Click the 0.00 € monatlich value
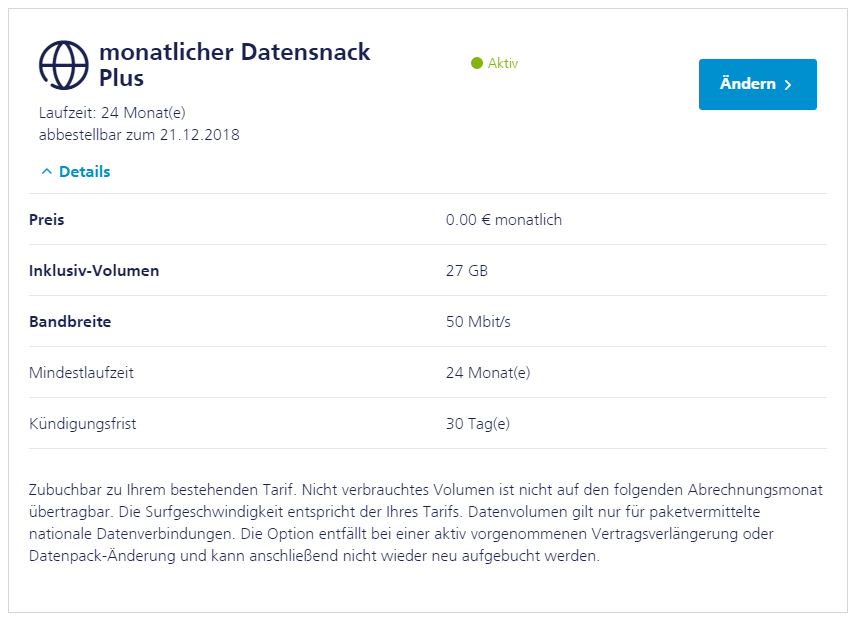This screenshot has width=854, height=618. pyautogui.click(x=504, y=219)
